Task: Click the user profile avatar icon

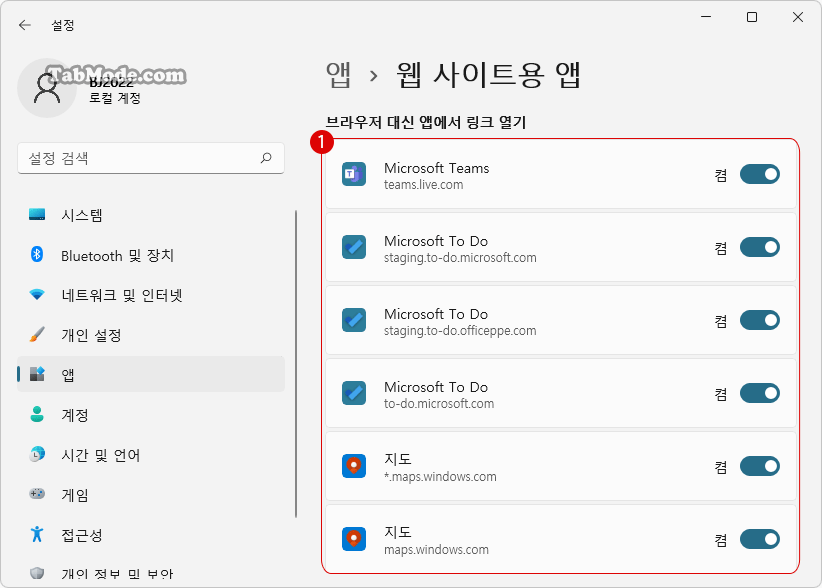Action: tap(47, 88)
